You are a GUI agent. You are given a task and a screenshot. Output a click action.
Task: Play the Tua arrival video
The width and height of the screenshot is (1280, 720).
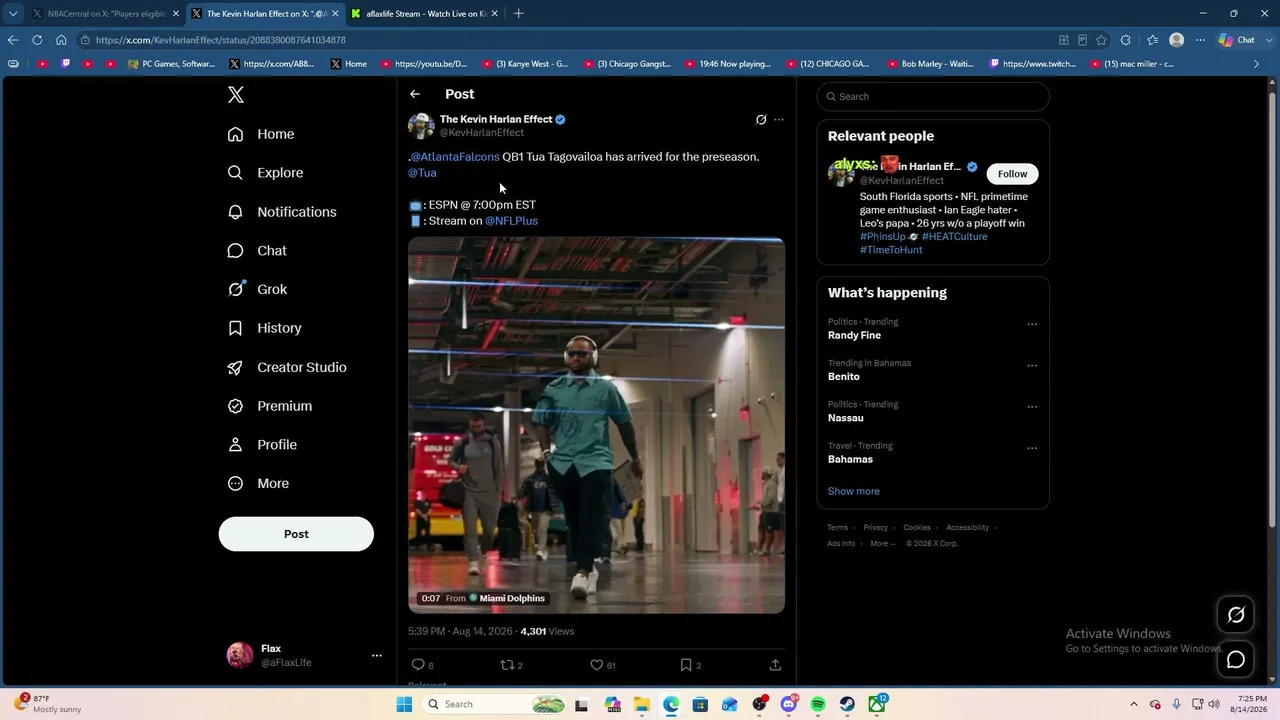pos(596,425)
